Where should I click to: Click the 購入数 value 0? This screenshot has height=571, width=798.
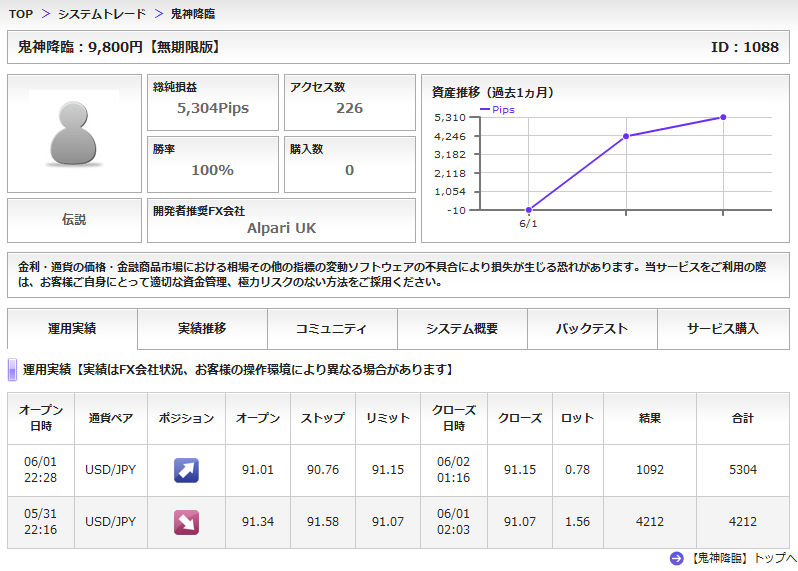coord(350,170)
